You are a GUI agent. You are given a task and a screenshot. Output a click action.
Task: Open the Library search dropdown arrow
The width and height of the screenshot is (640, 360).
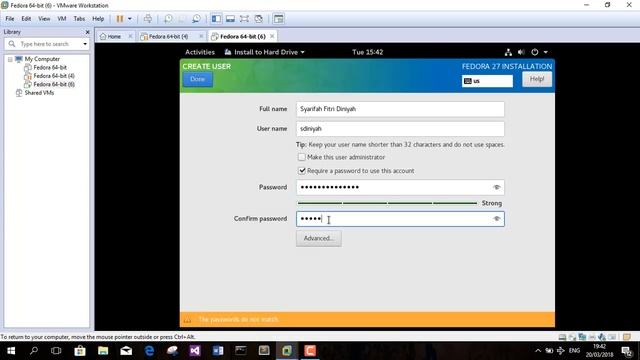85,44
